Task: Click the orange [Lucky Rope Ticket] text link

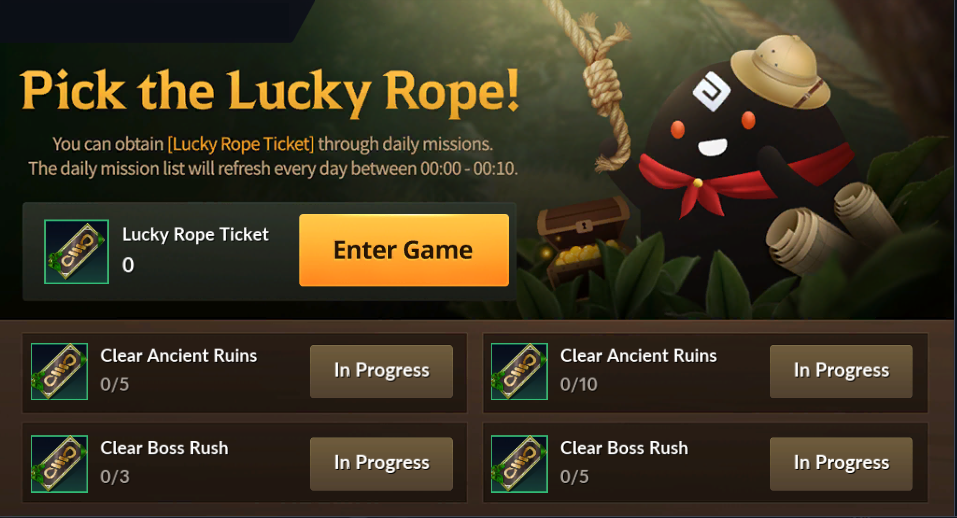Action: tap(240, 144)
